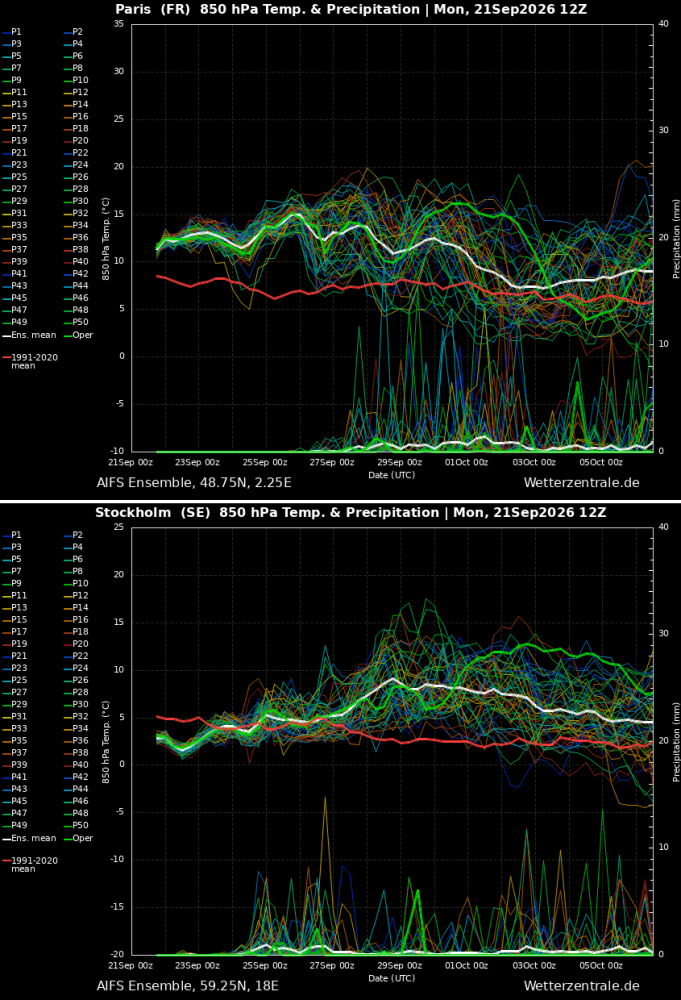
Task: Click P17 legend label in Paris chart
Action: [x=15, y=129]
